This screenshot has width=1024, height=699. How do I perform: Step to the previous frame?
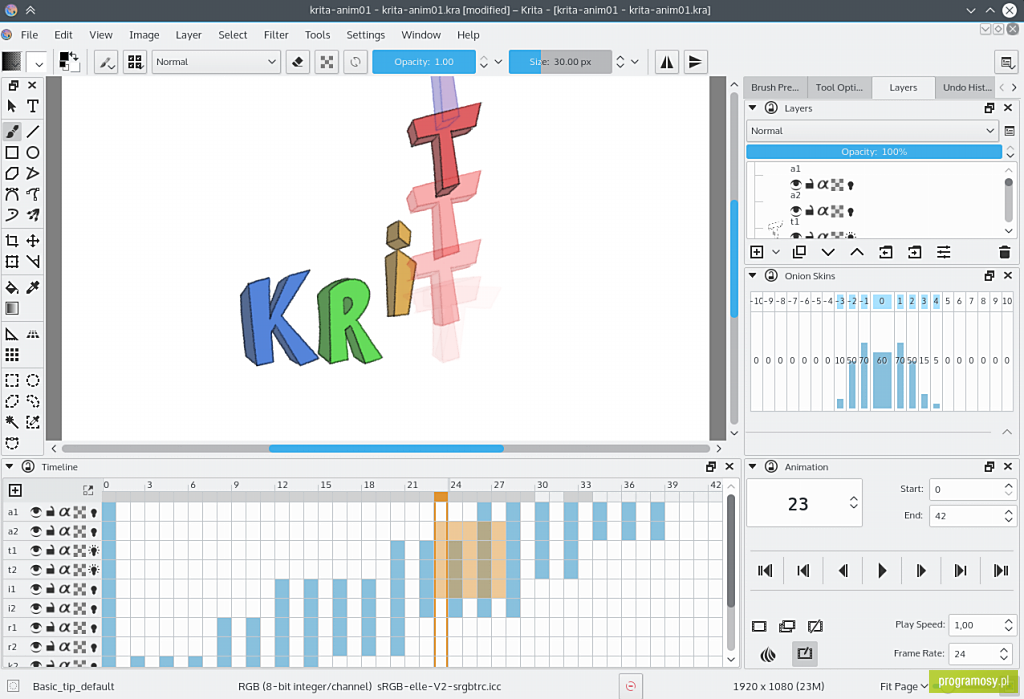[843, 571]
